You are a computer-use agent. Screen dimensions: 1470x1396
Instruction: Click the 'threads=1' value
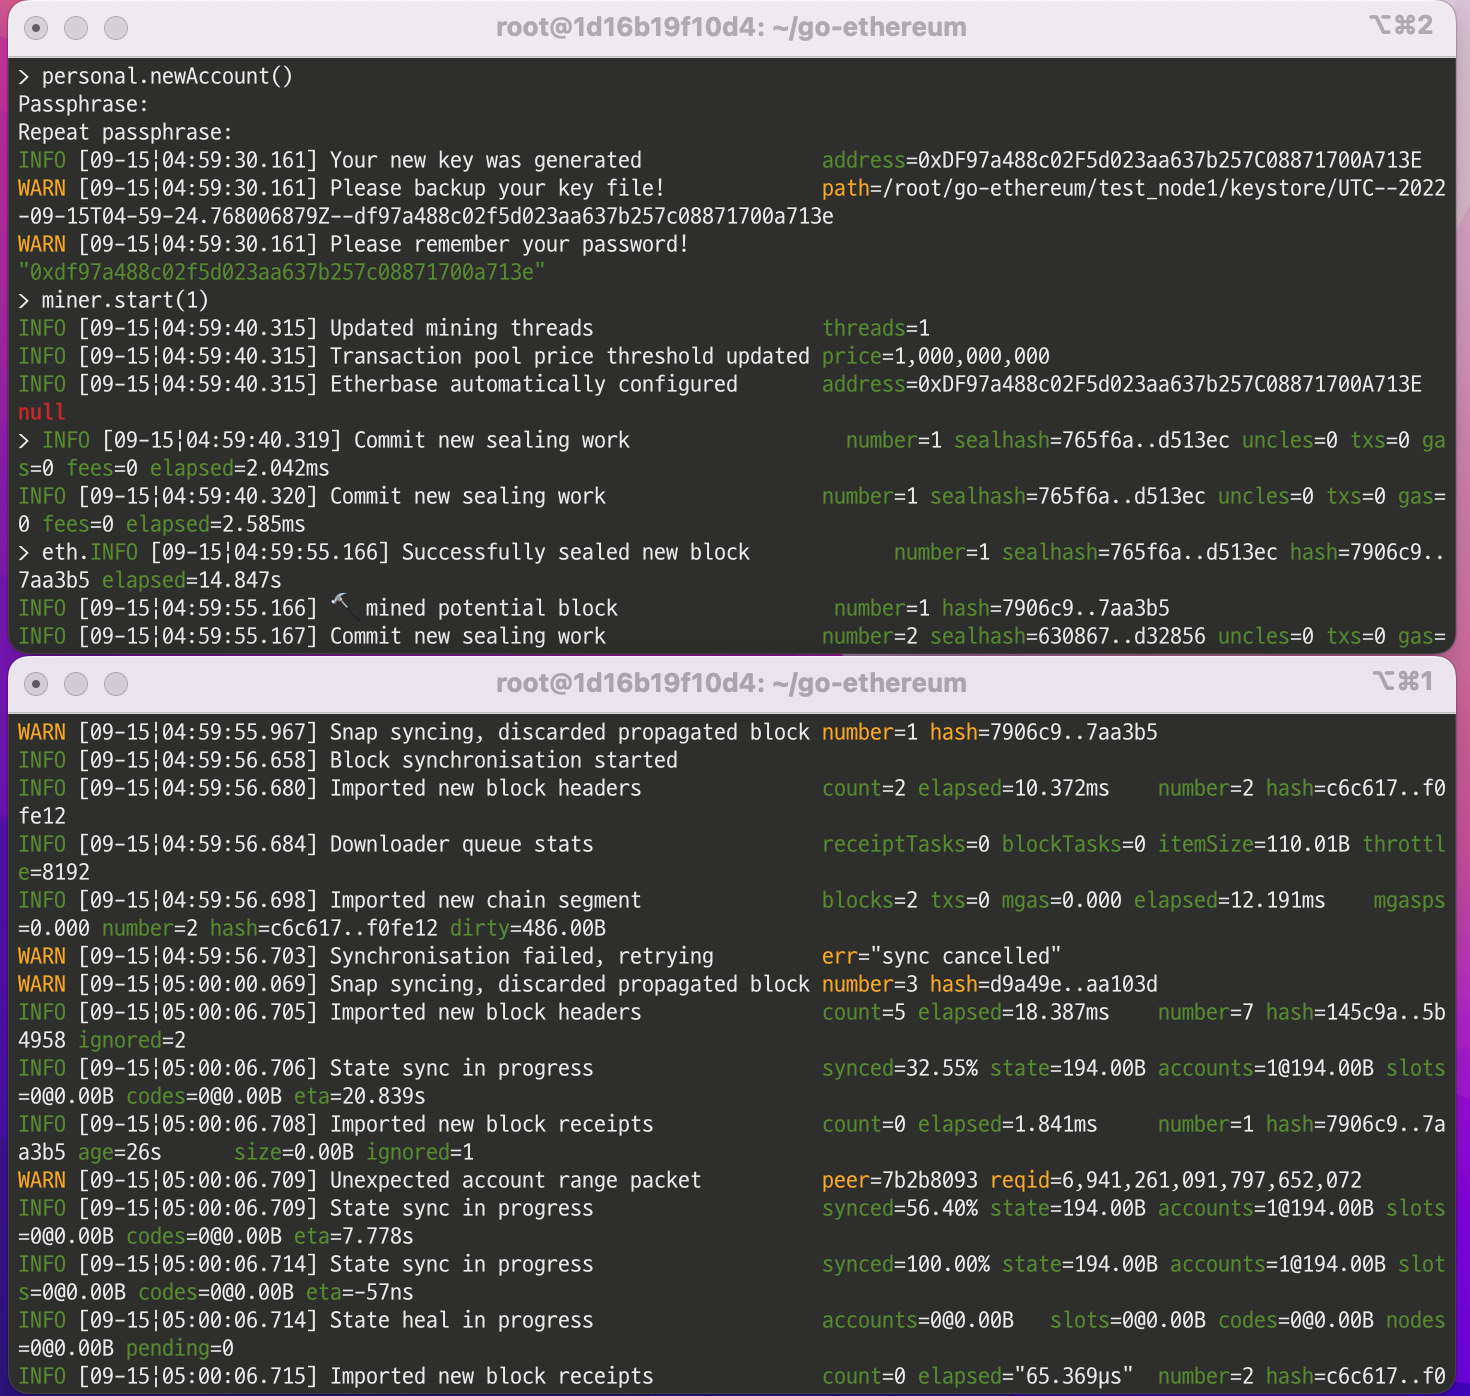[876, 328]
